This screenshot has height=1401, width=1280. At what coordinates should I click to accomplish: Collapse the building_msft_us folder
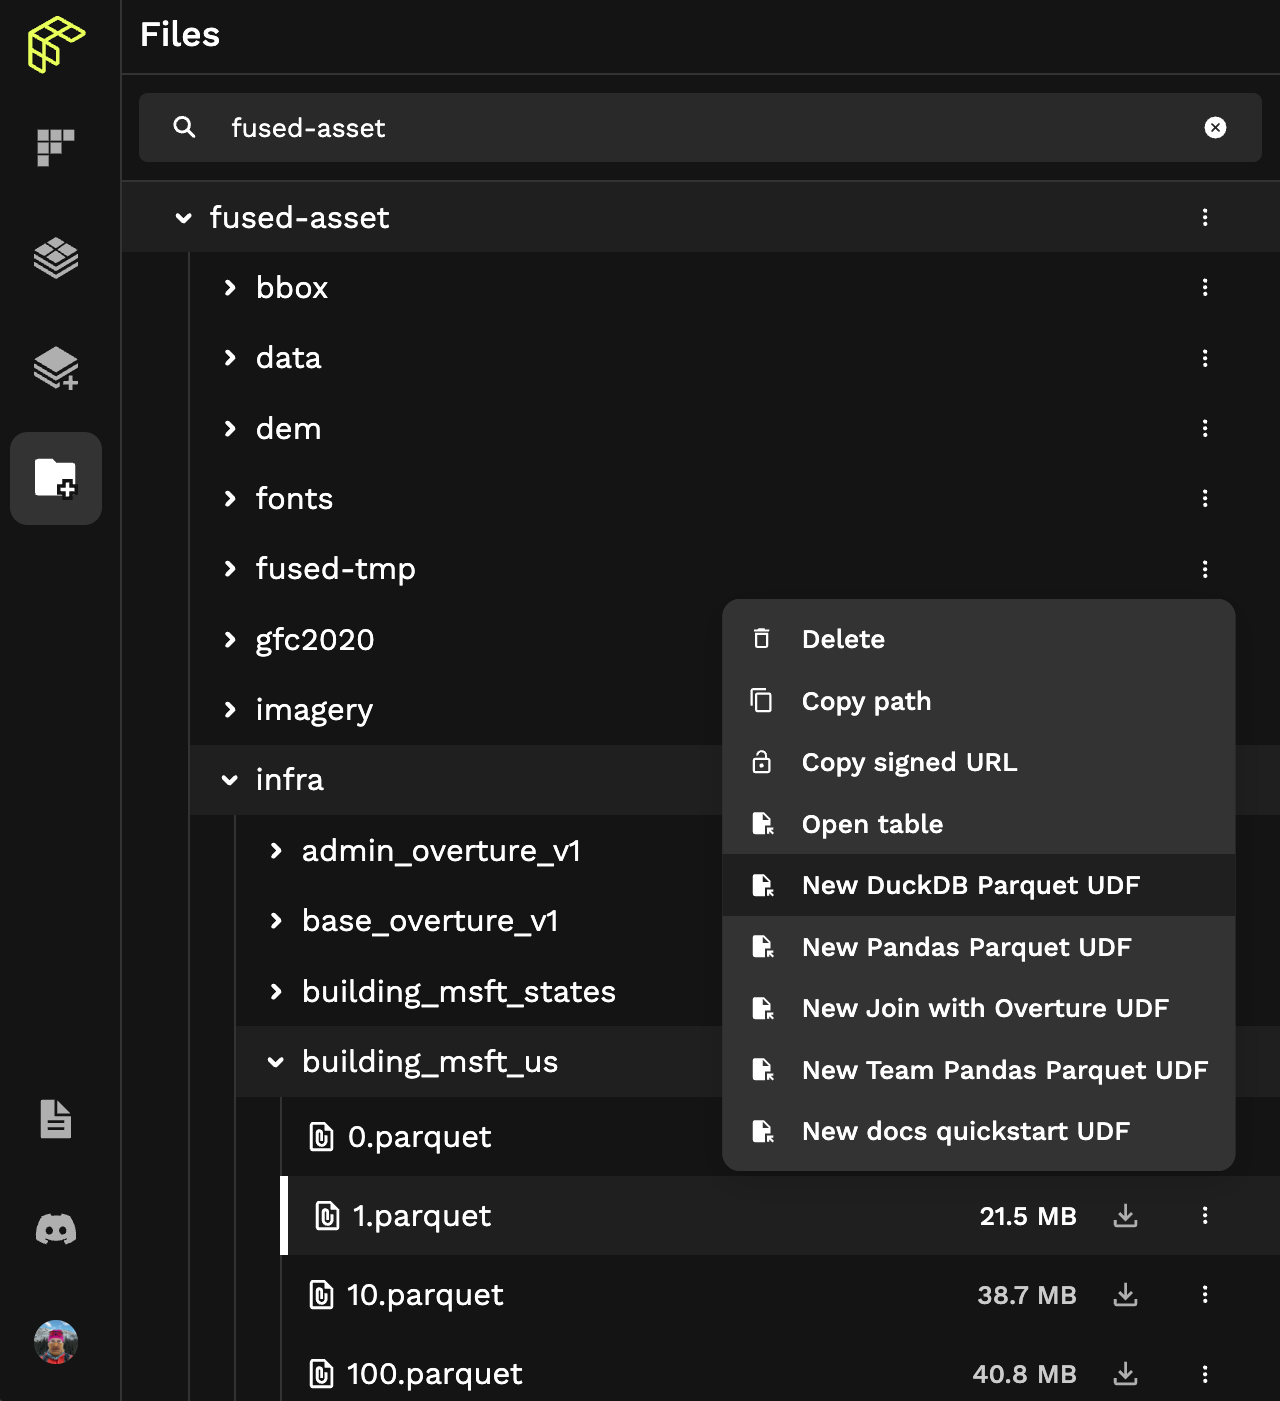(276, 1062)
